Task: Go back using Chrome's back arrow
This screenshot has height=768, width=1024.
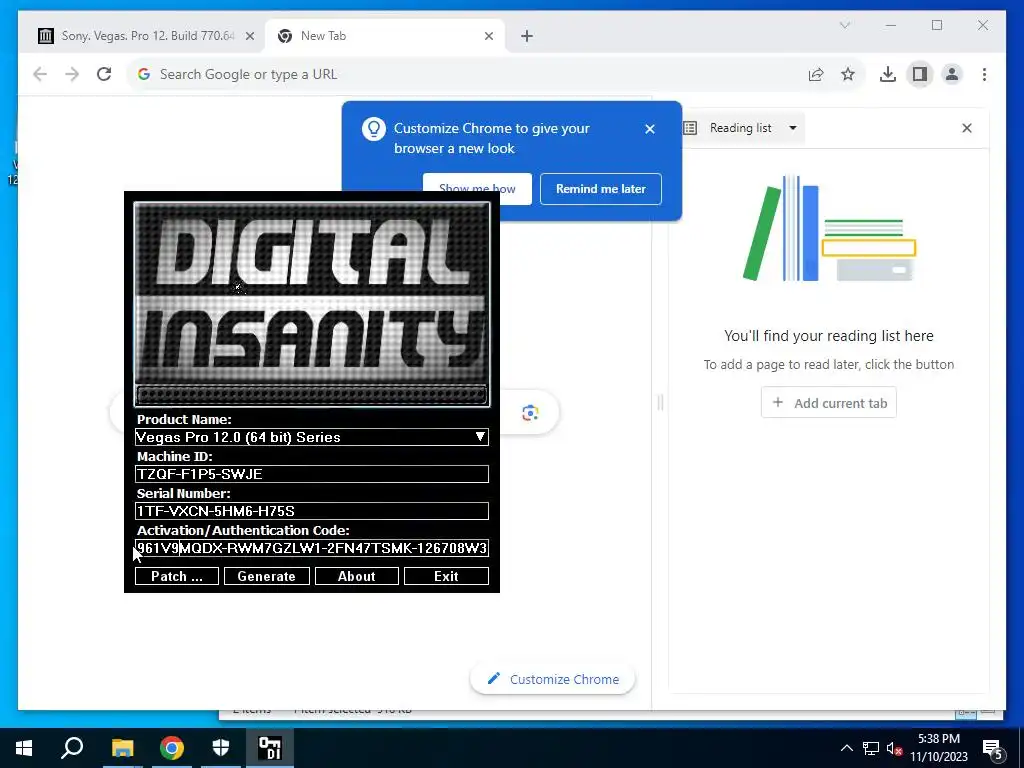Action: point(40,74)
